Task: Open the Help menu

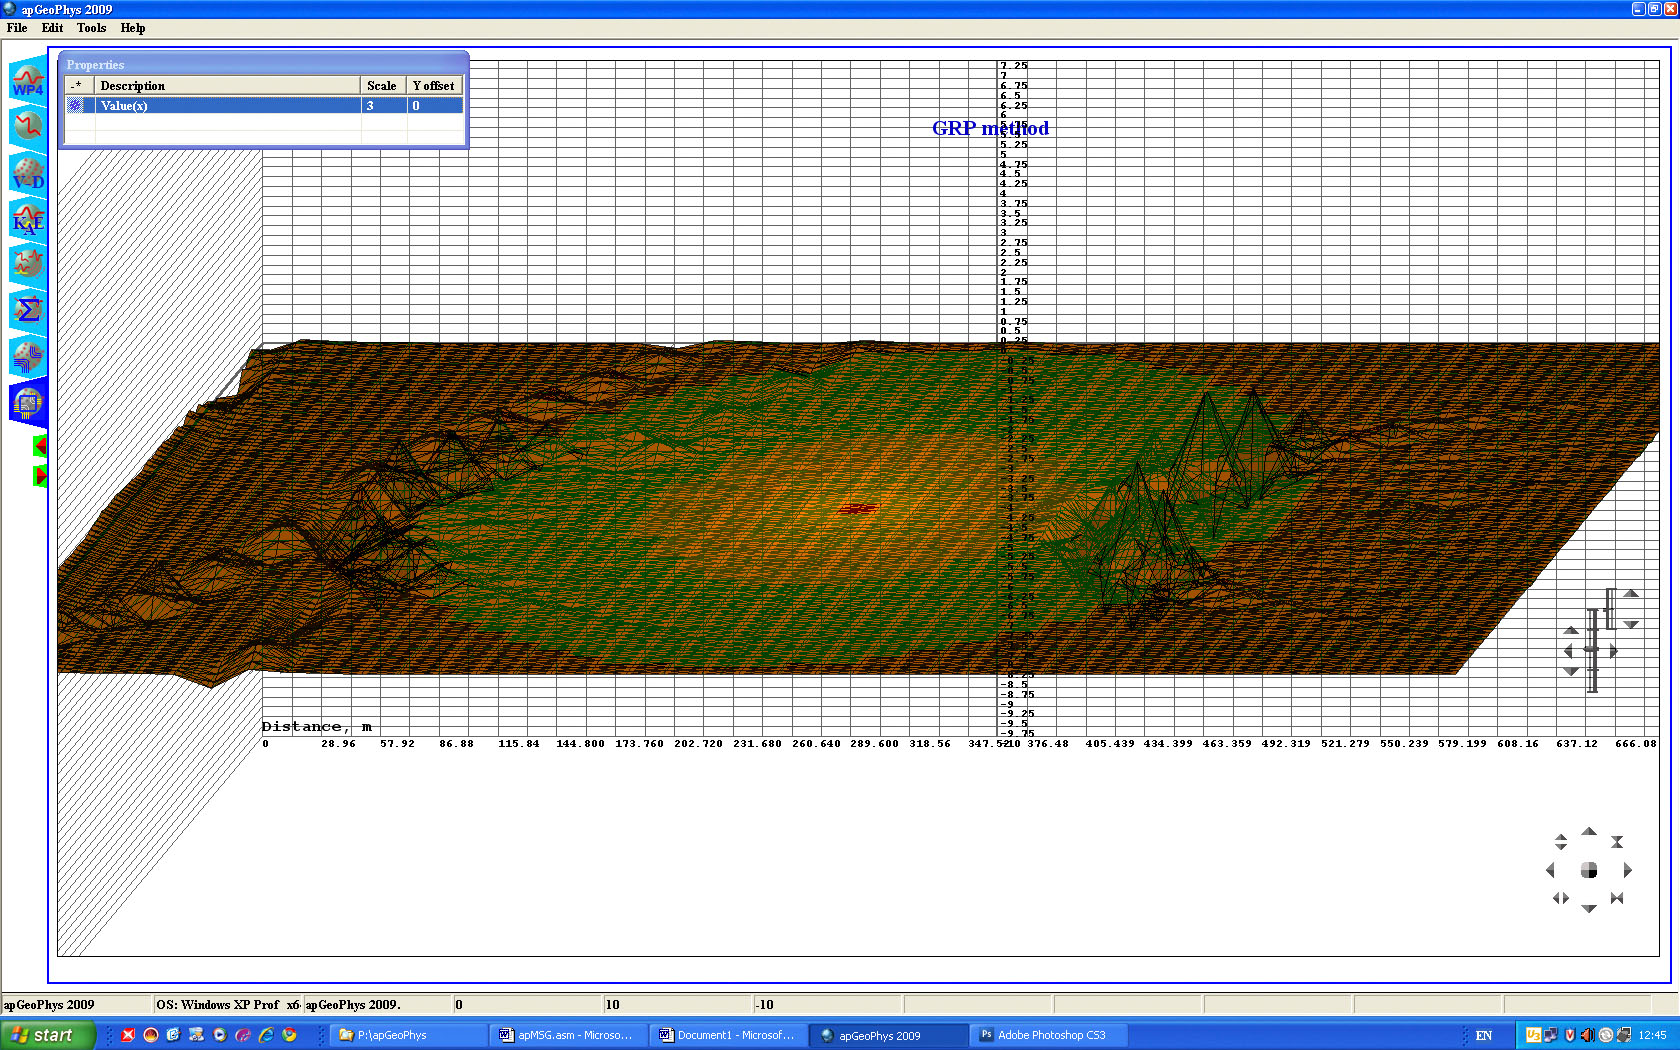Action: tap(133, 28)
